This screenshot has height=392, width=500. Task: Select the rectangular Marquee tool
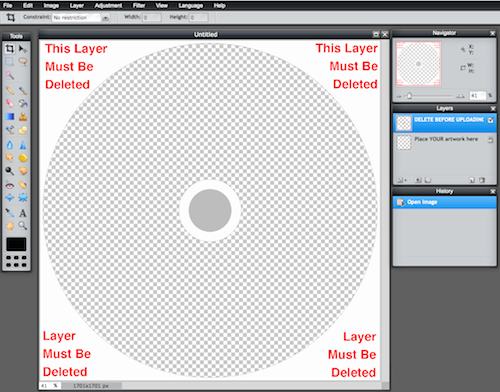pos(10,62)
